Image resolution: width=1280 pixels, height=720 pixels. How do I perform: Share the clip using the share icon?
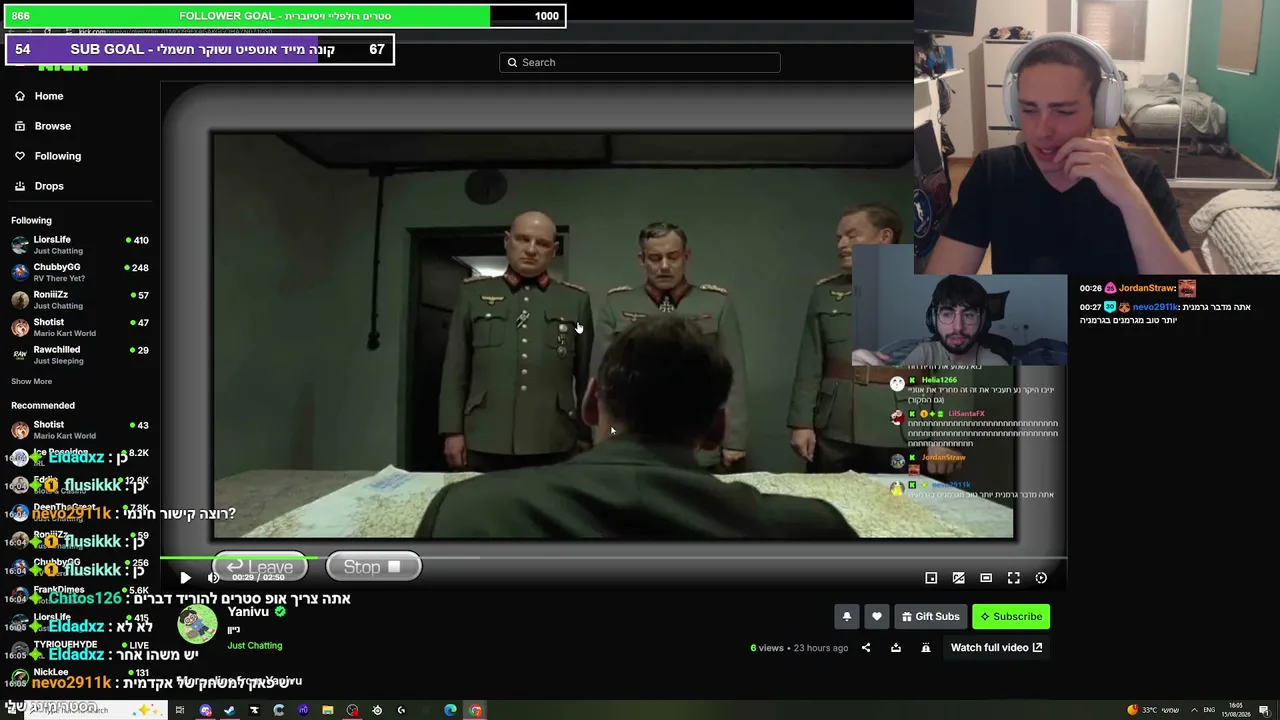coord(866,648)
